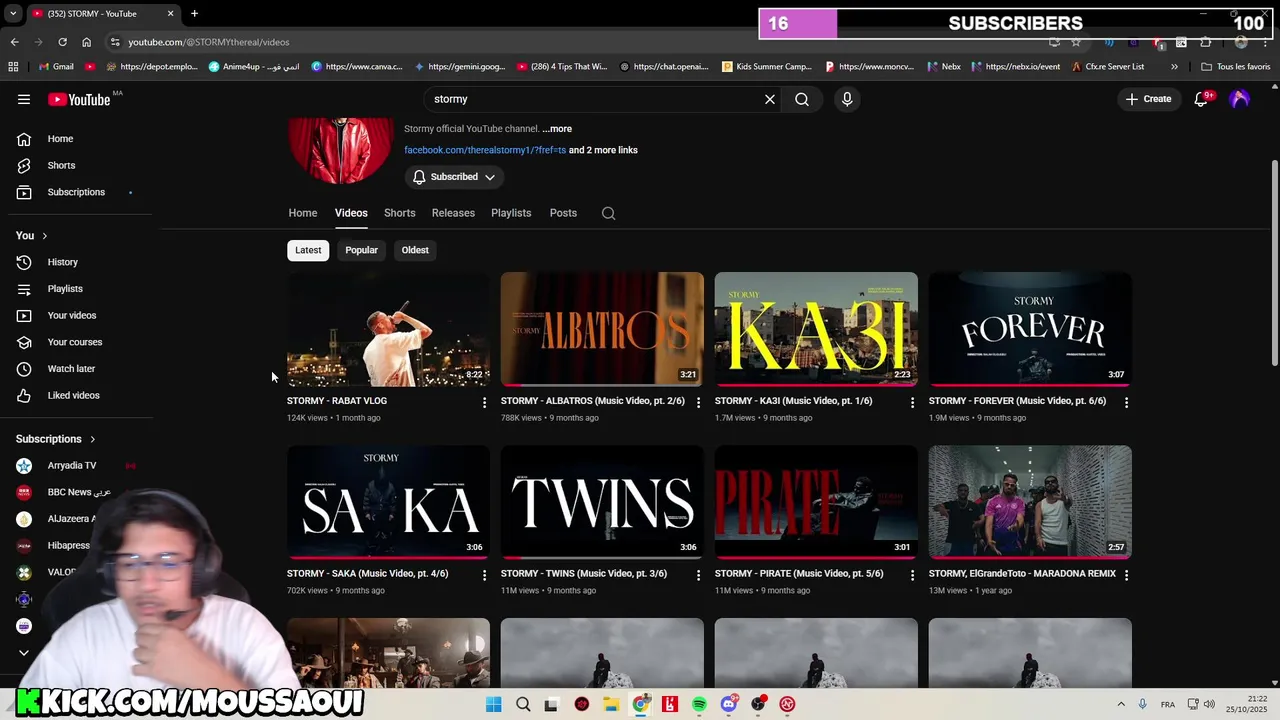Open the notifications bell
The height and width of the screenshot is (720, 1280).
(x=1201, y=99)
